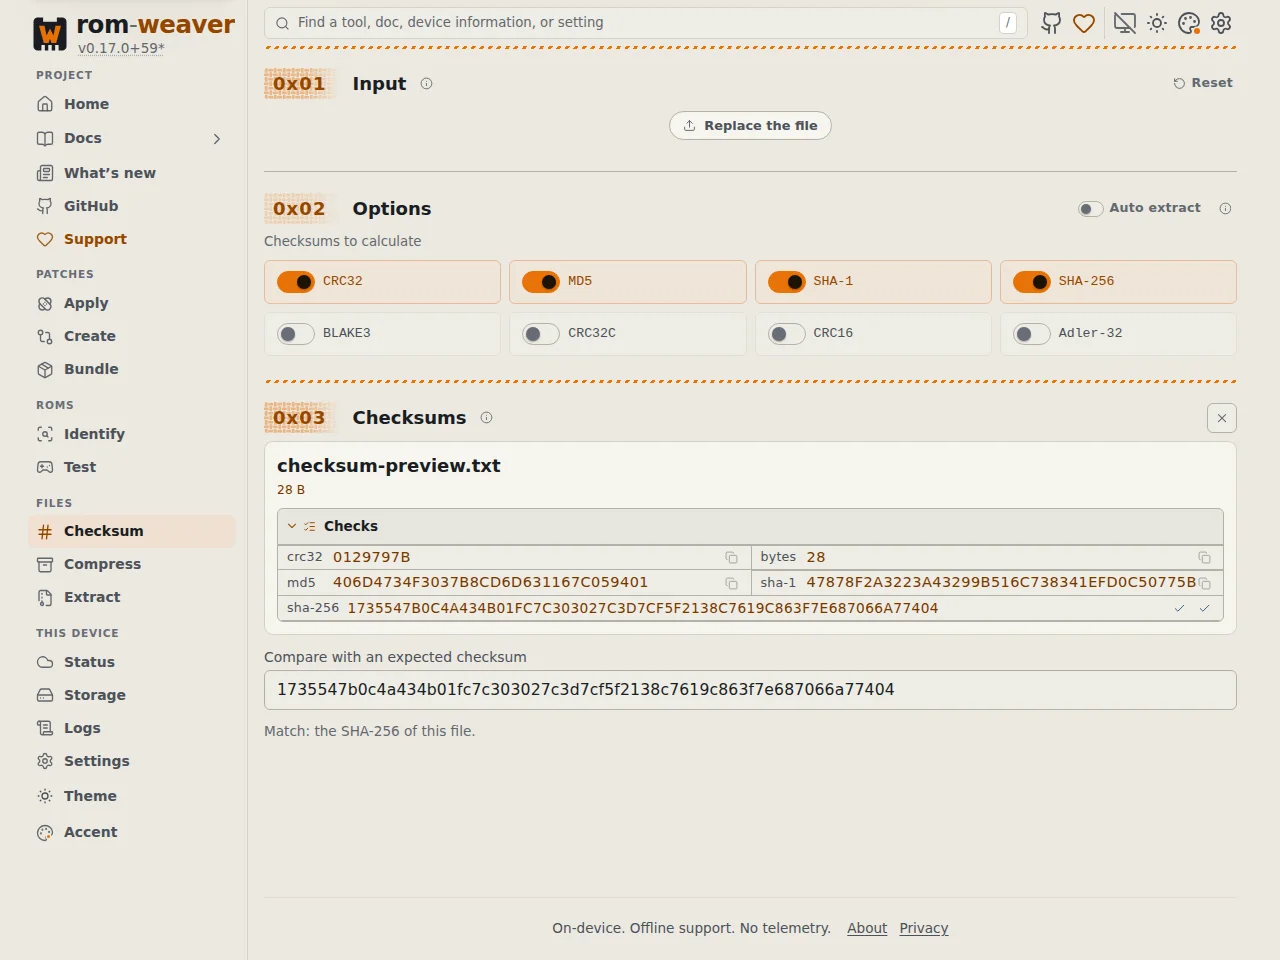This screenshot has height=960, width=1280.
Task: Disable the CRC32 checksum toggle
Action: 296,282
